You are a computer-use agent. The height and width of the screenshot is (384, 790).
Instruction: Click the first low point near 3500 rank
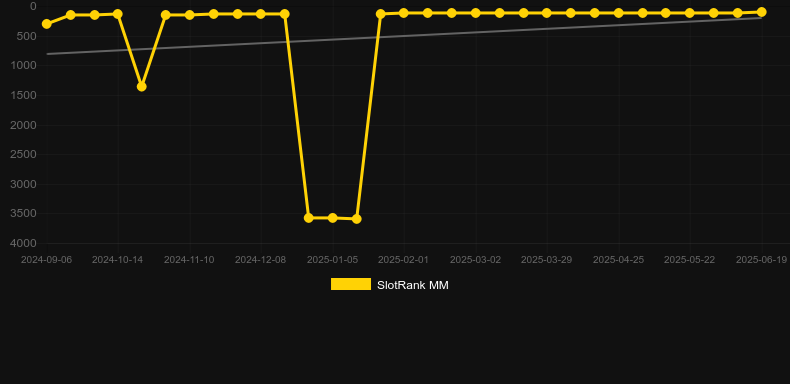coord(309,218)
